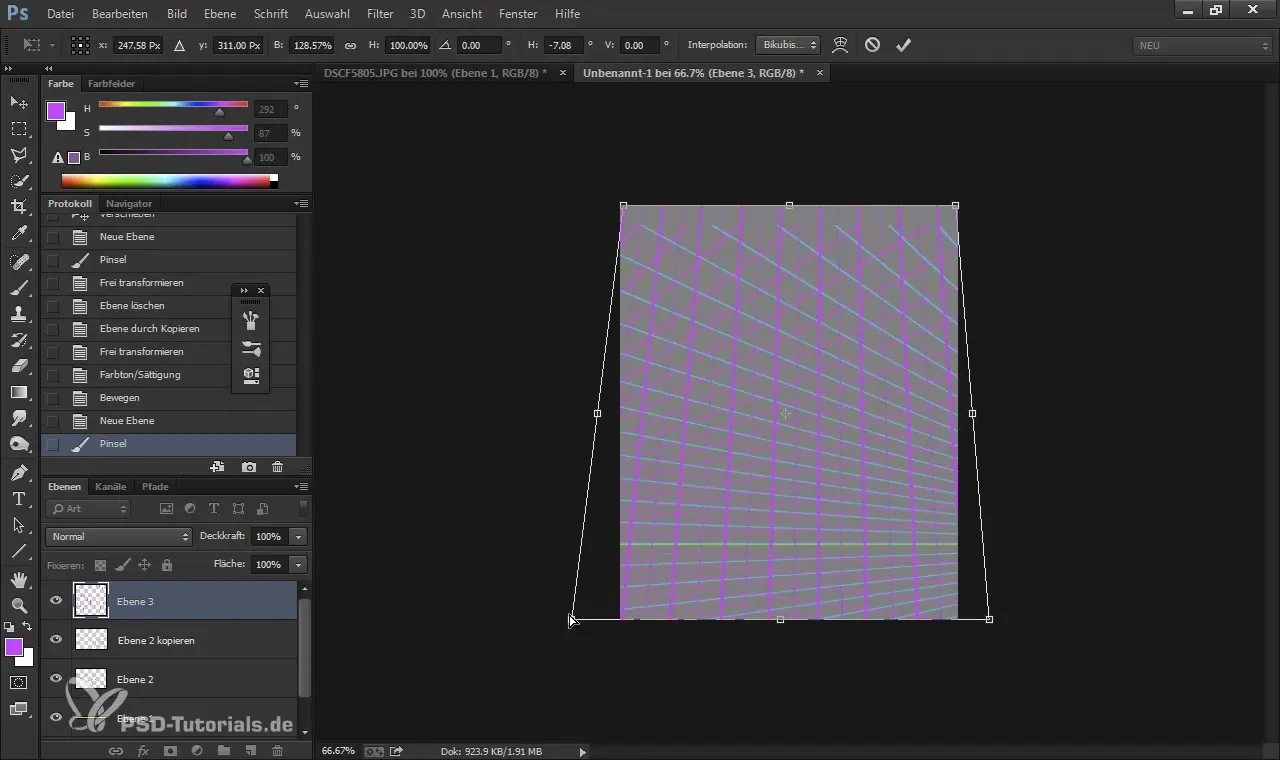Select the Horizontal Type tool
The width and height of the screenshot is (1280, 760).
(x=19, y=498)
